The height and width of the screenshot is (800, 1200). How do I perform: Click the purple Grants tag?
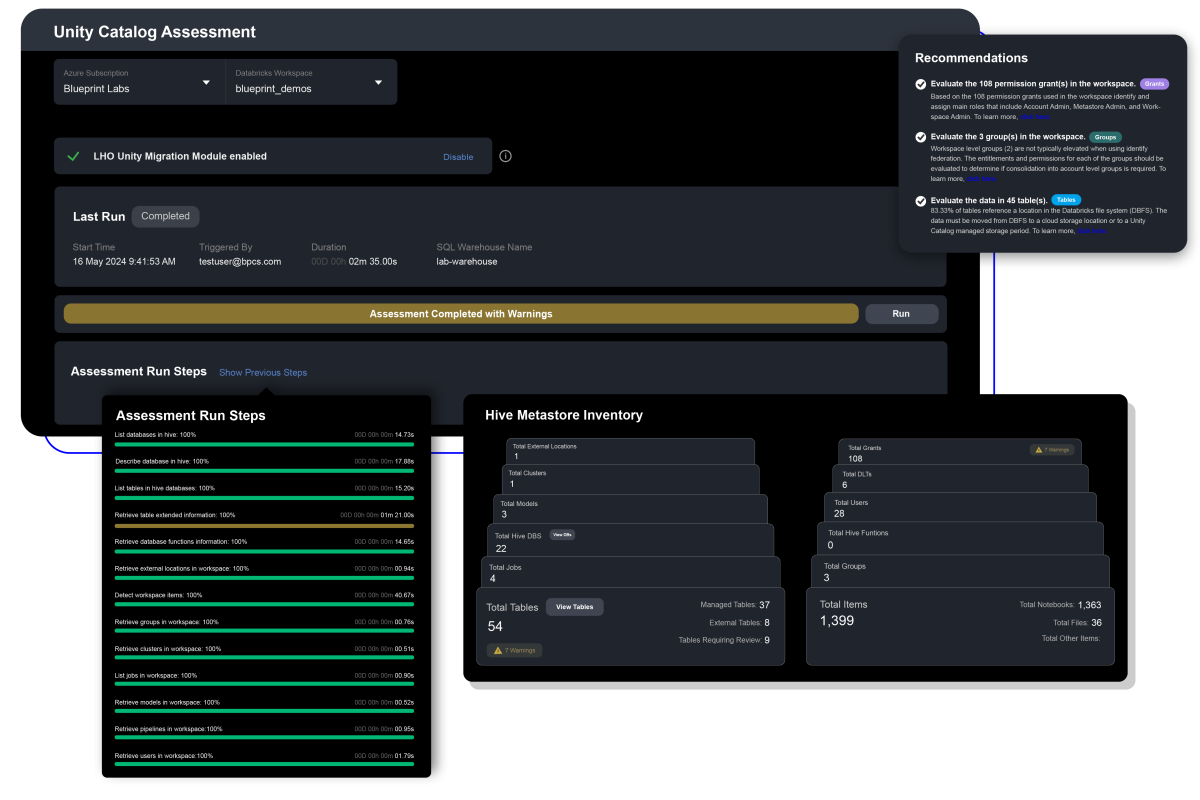click(1154, 84)
